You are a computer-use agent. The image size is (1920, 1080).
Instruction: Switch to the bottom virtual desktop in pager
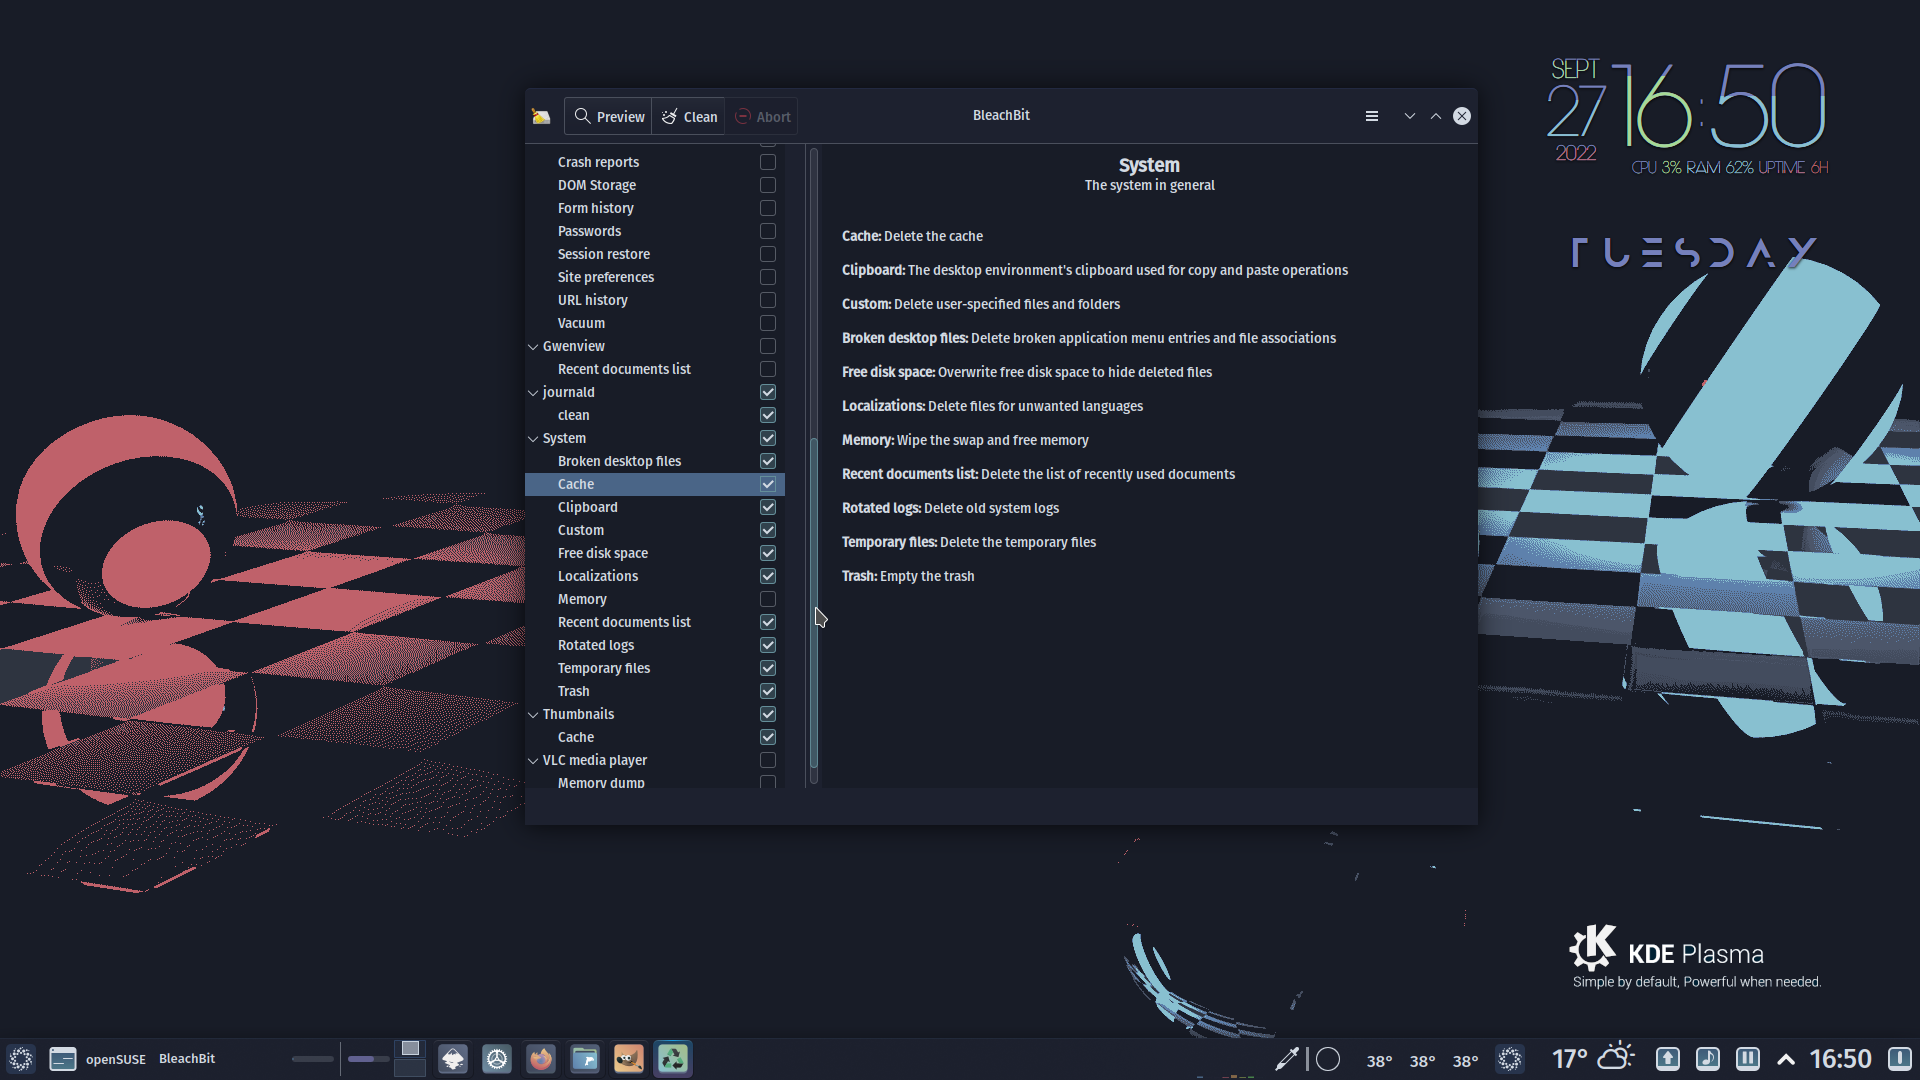[410, 1068]
